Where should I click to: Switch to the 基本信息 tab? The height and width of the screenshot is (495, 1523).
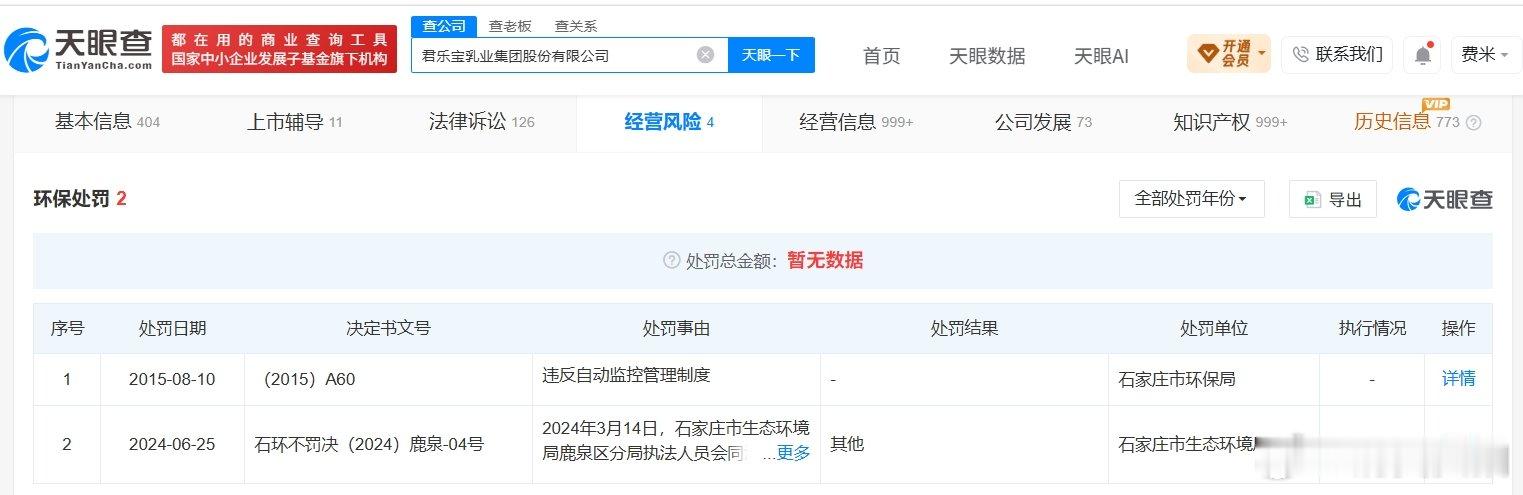click(107, 122)
